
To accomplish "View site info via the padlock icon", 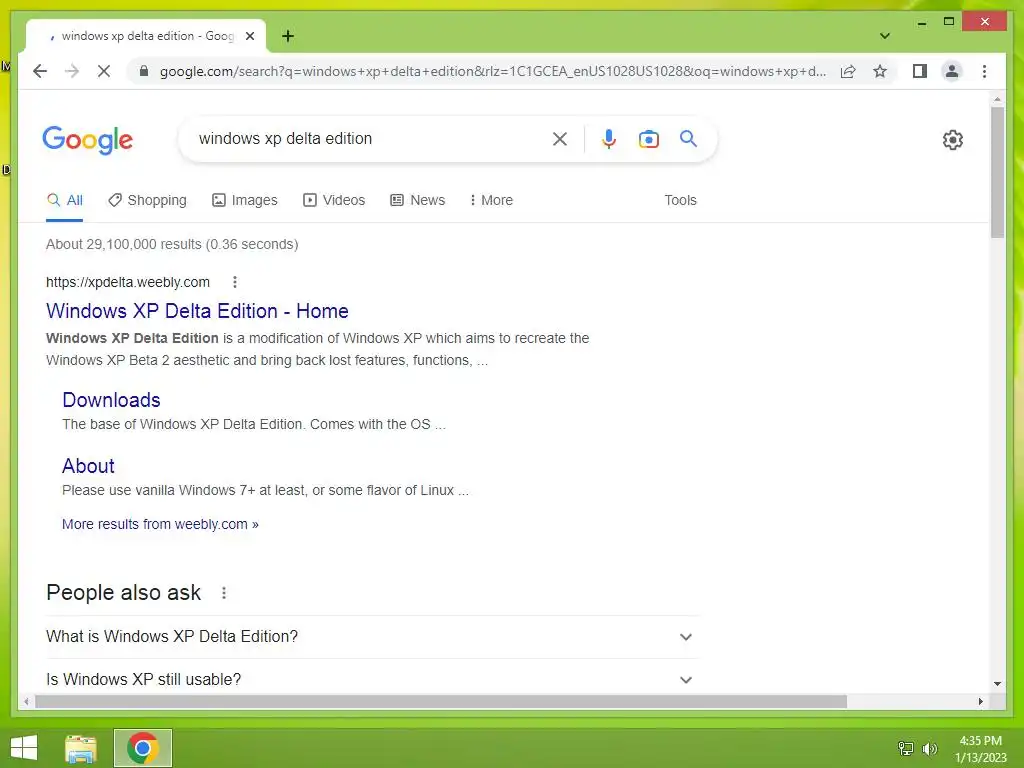I will point(144,71).
